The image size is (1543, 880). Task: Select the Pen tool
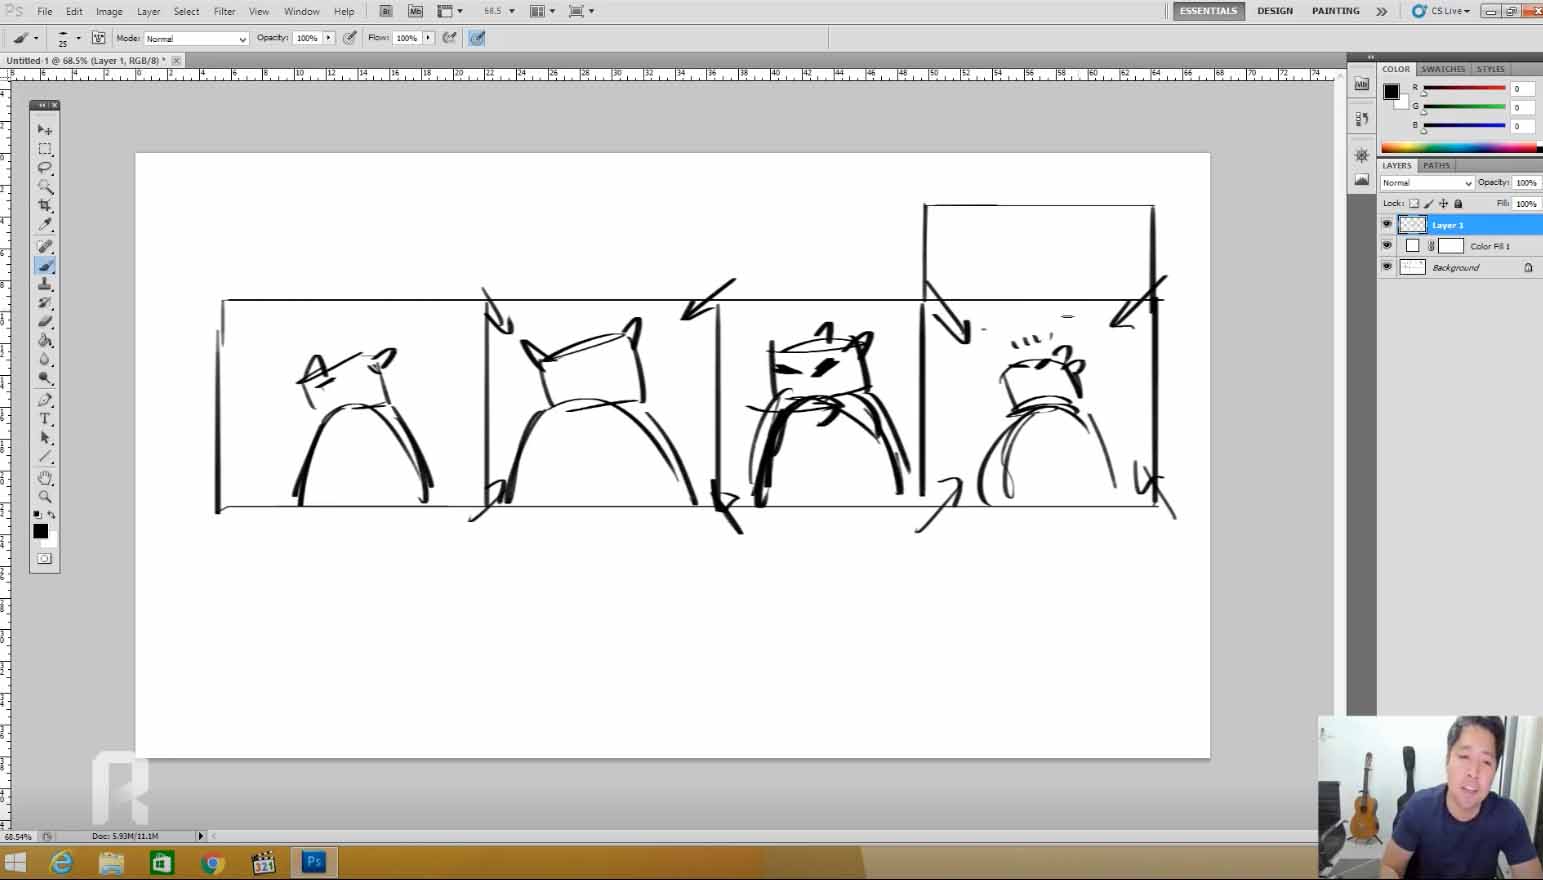click(45, 400)
